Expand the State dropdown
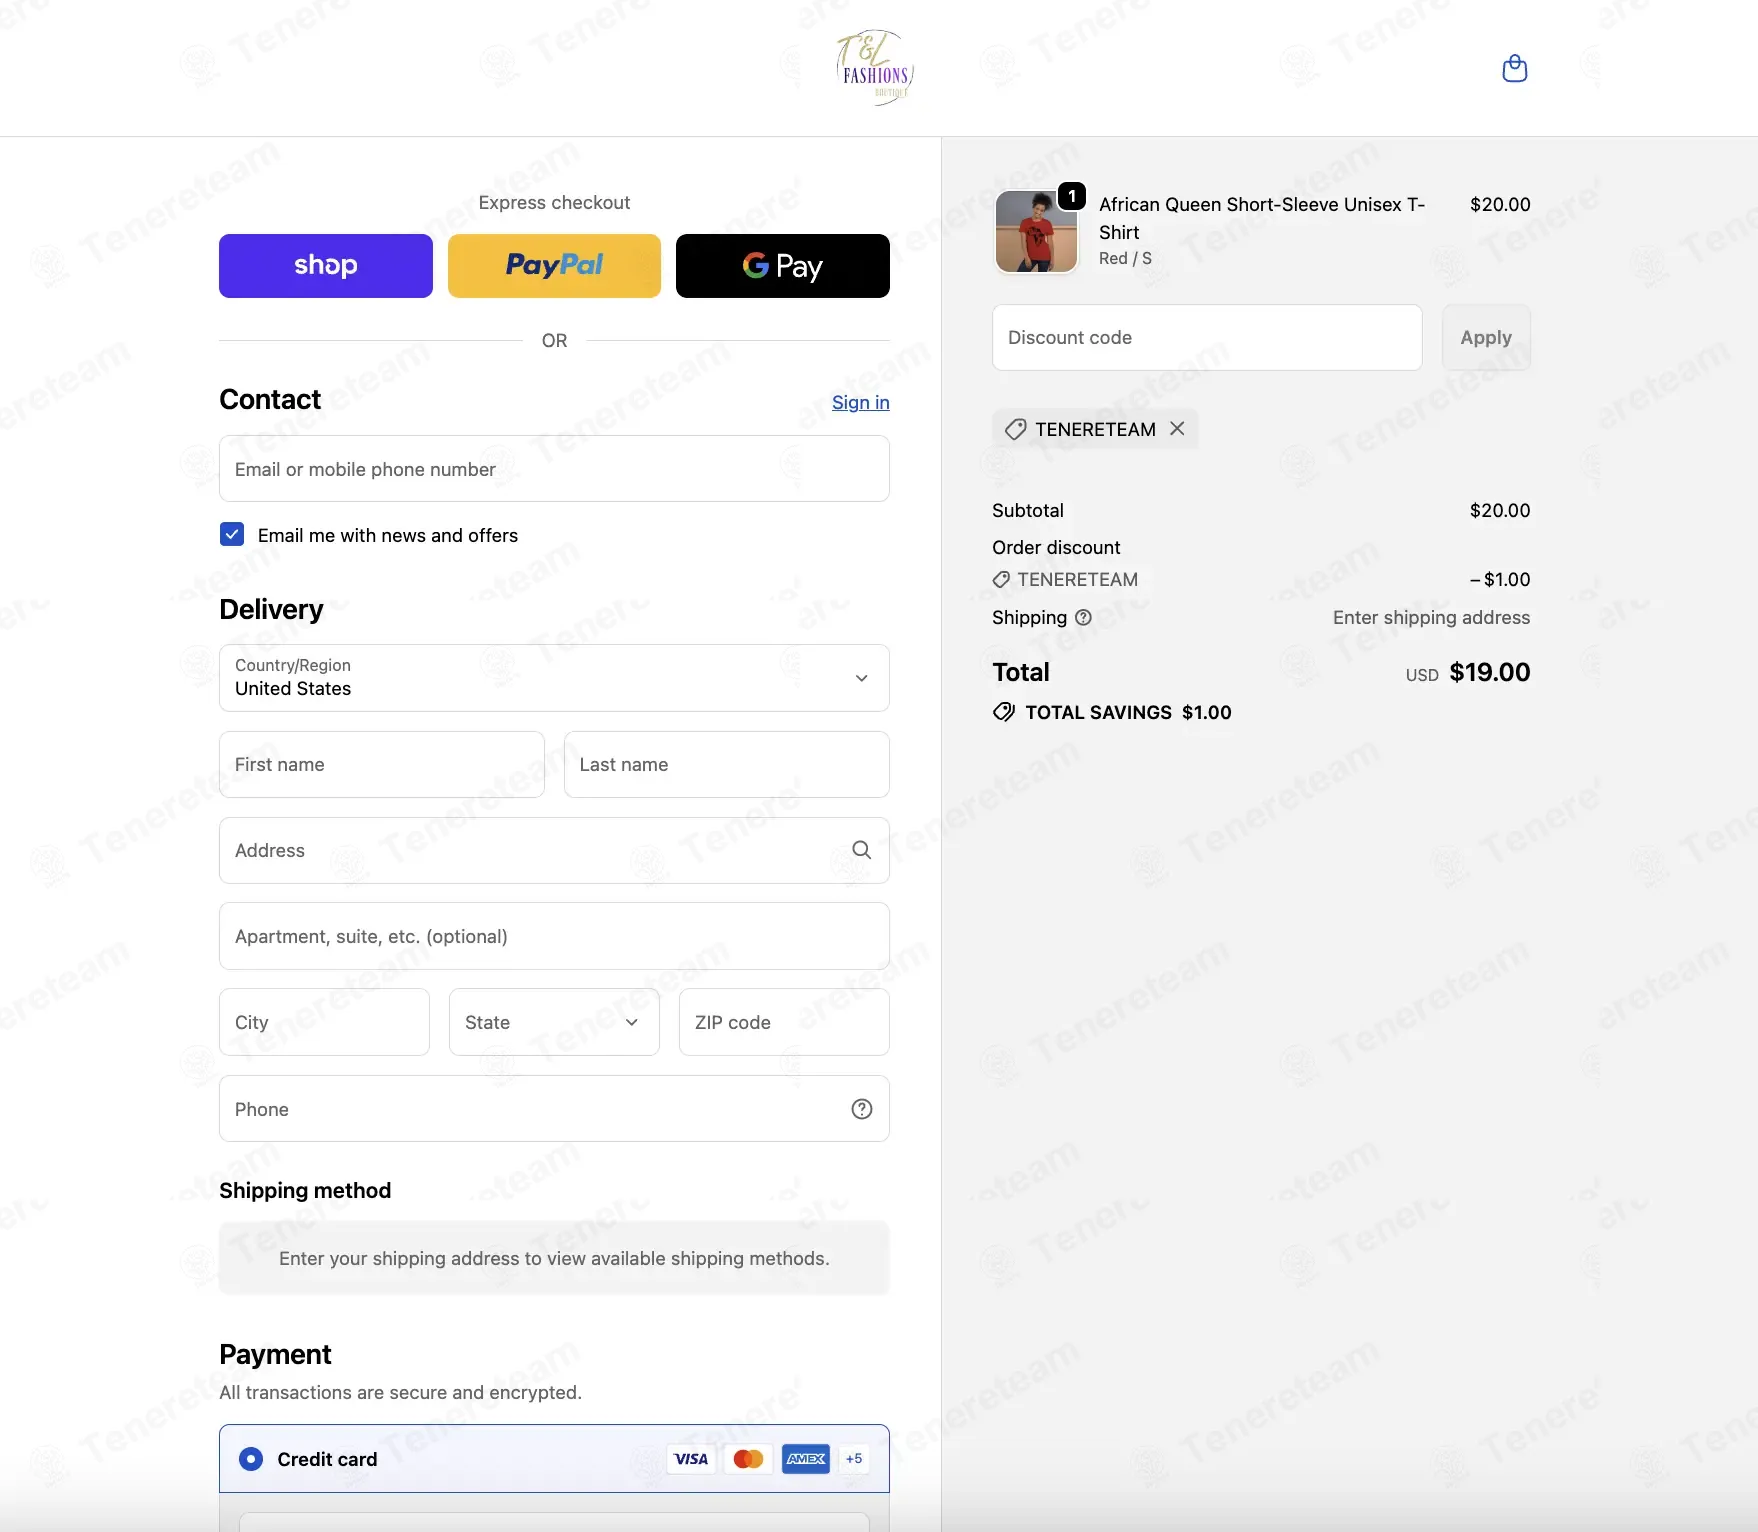The width and height of the screenshot is (1758, 1532). click(554, 1022)
